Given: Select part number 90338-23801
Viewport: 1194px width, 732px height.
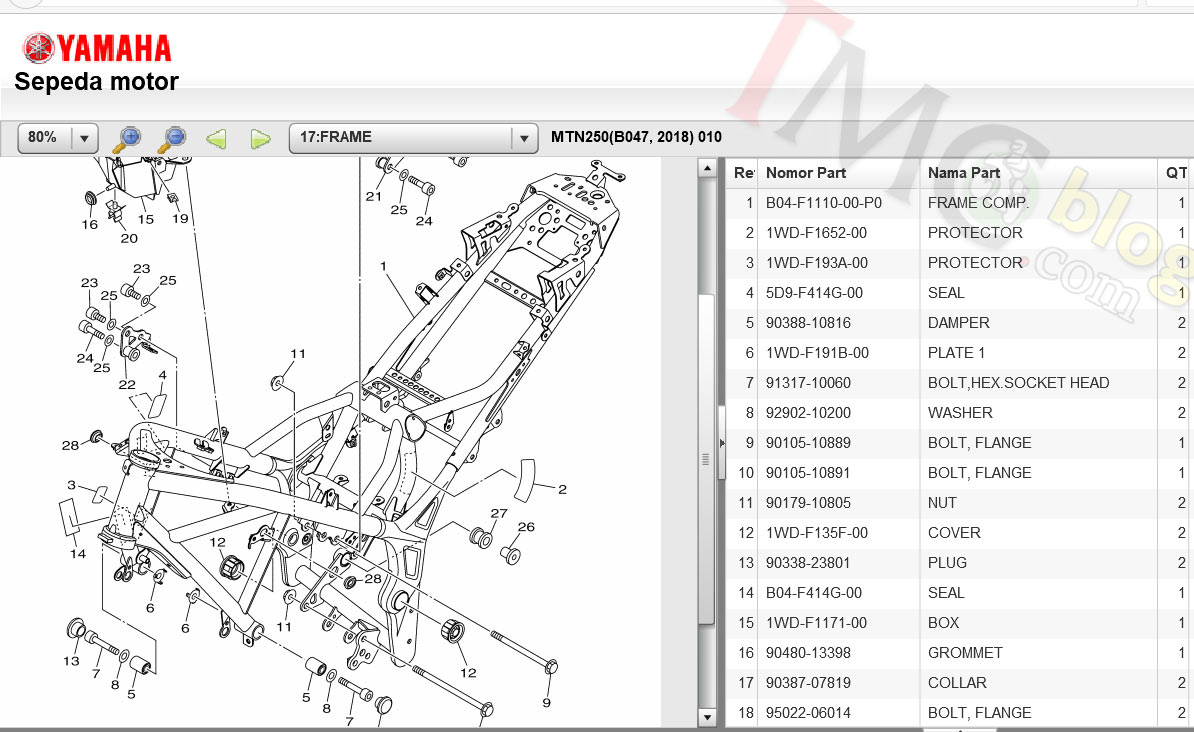Looking at the screenshot, I should 808,563.
